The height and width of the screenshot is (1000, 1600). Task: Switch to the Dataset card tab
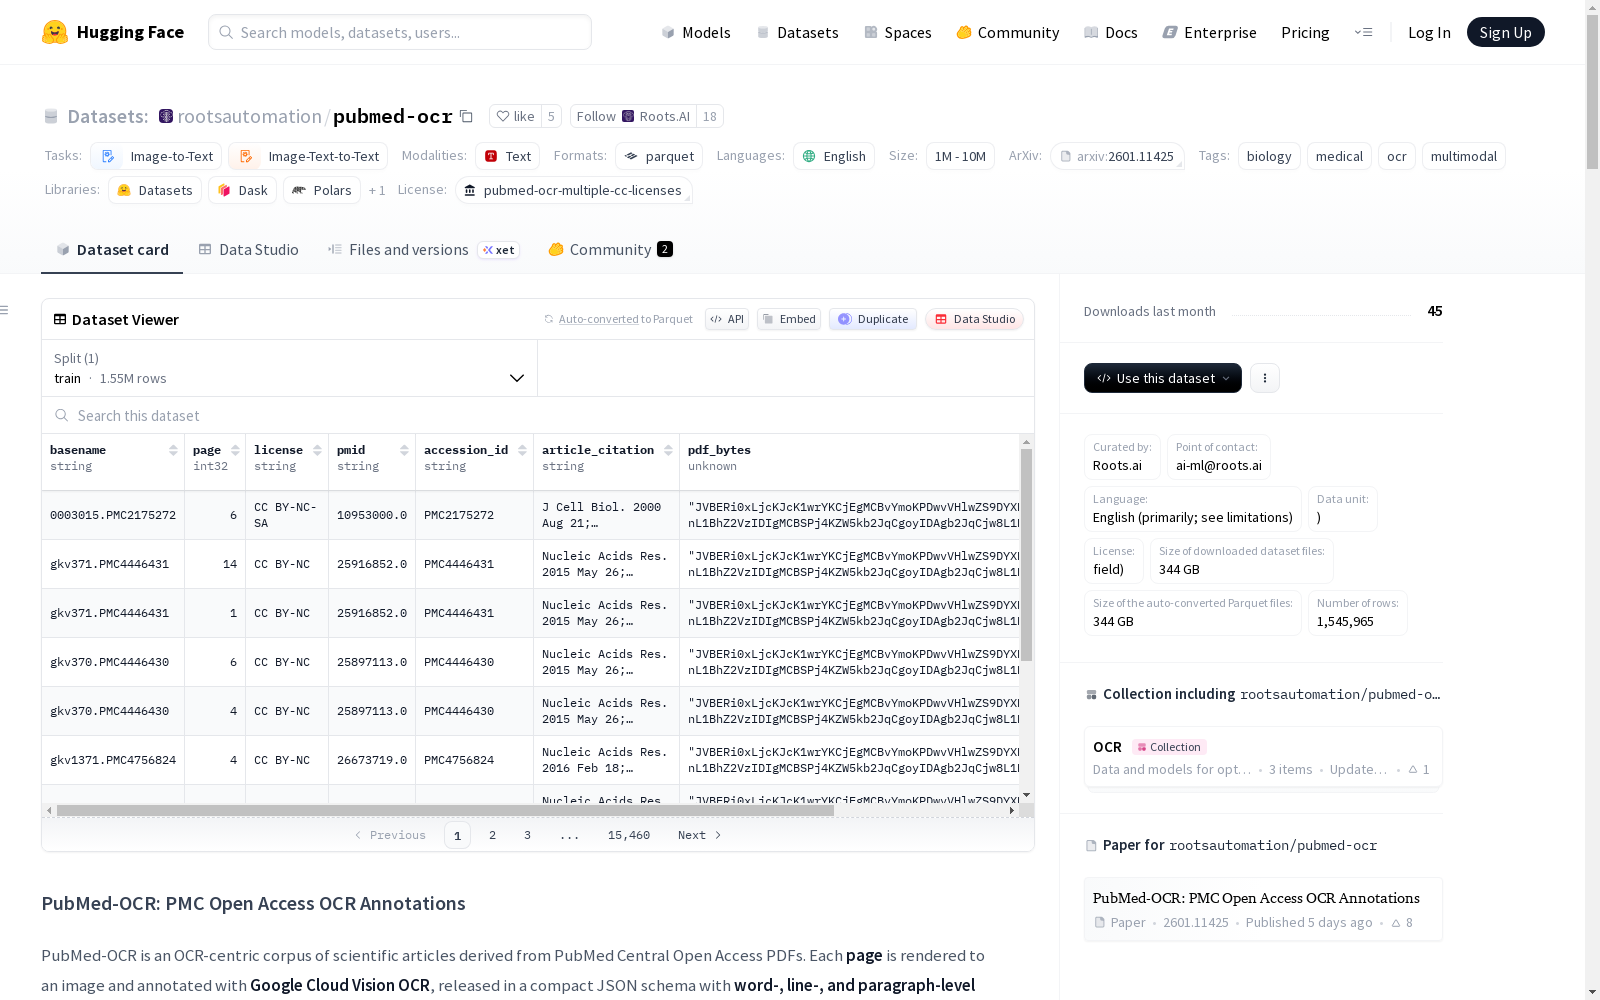(x=112, y=250)
